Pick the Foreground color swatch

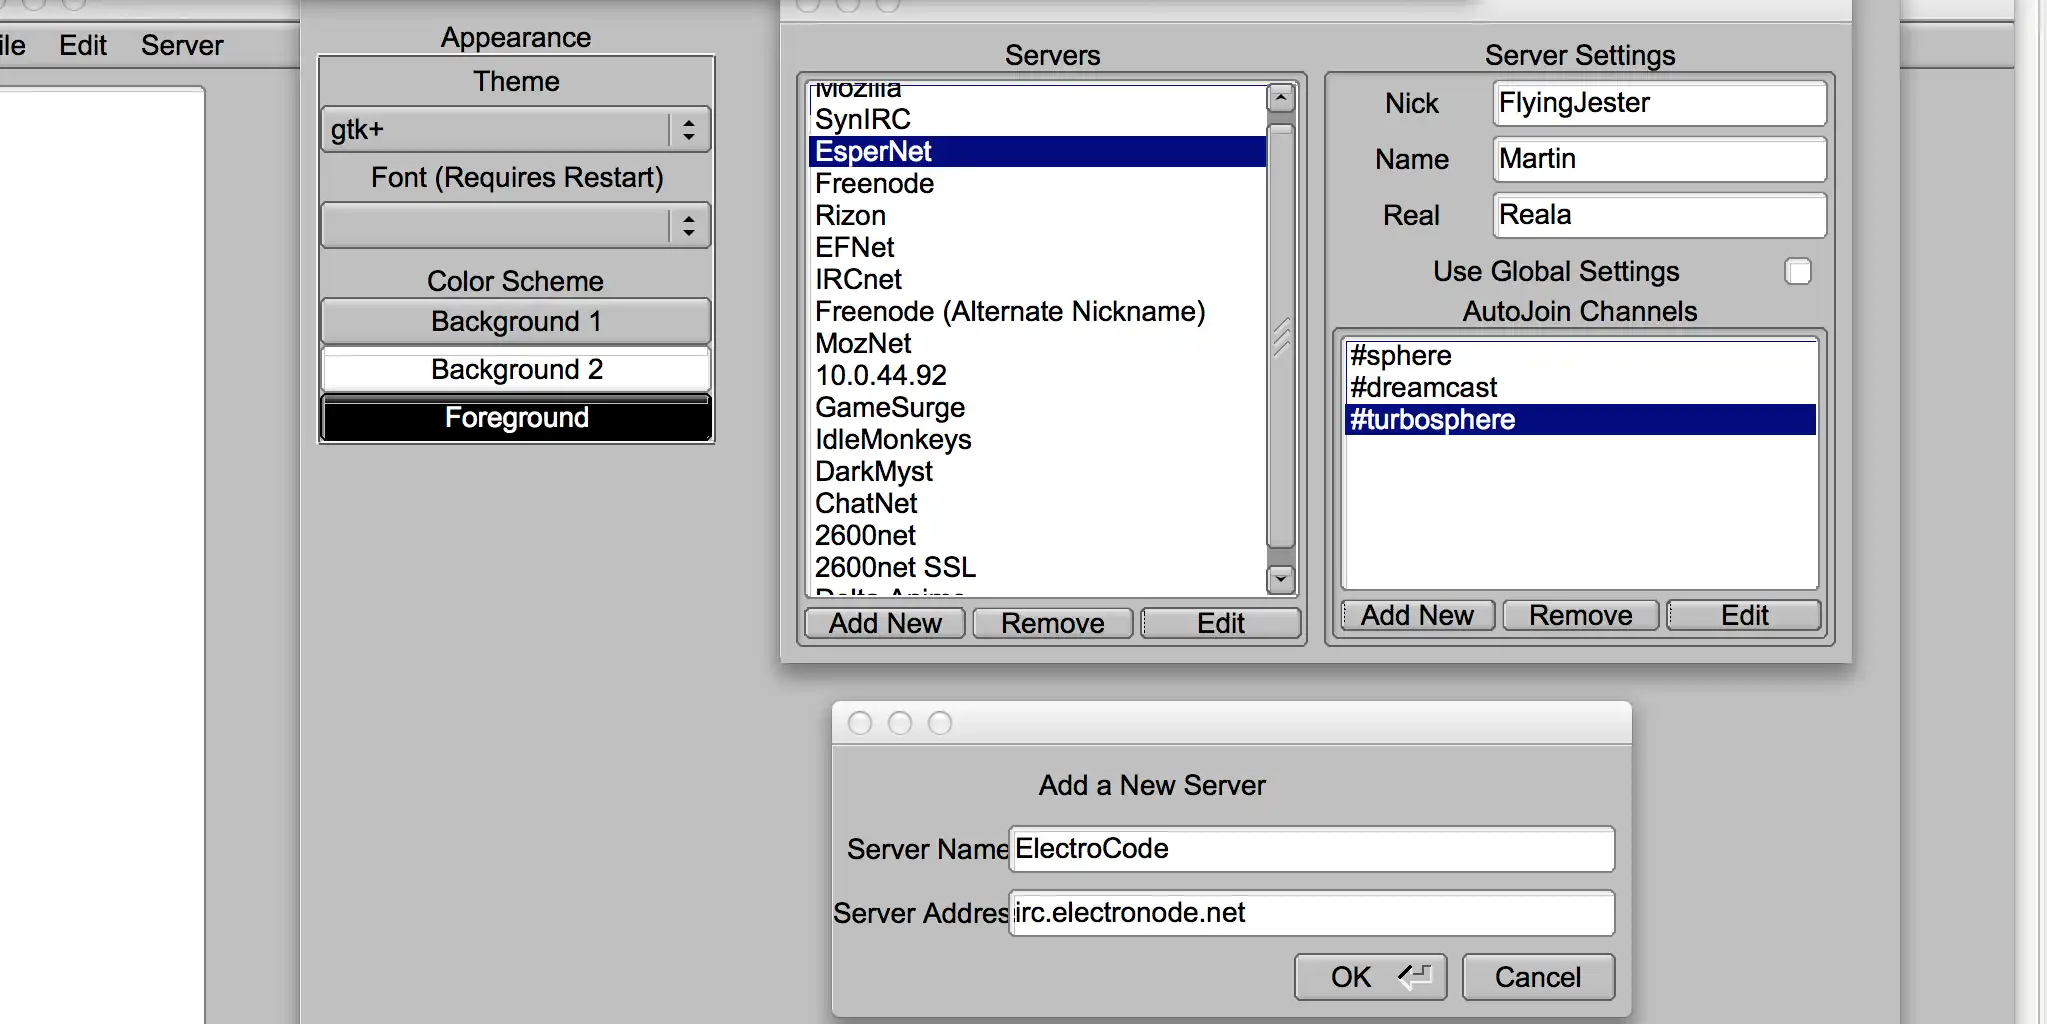pos(516,417)
